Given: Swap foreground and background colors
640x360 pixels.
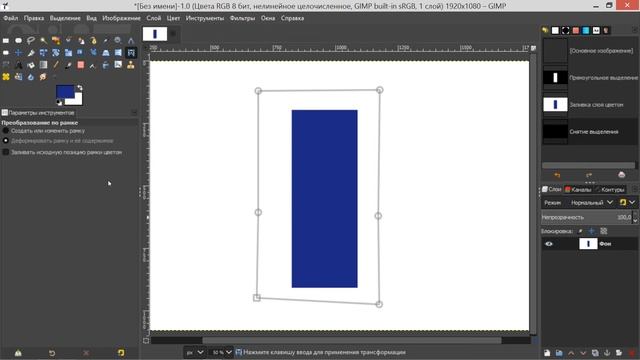Looking at the screenshot, I should coord(80,87).
